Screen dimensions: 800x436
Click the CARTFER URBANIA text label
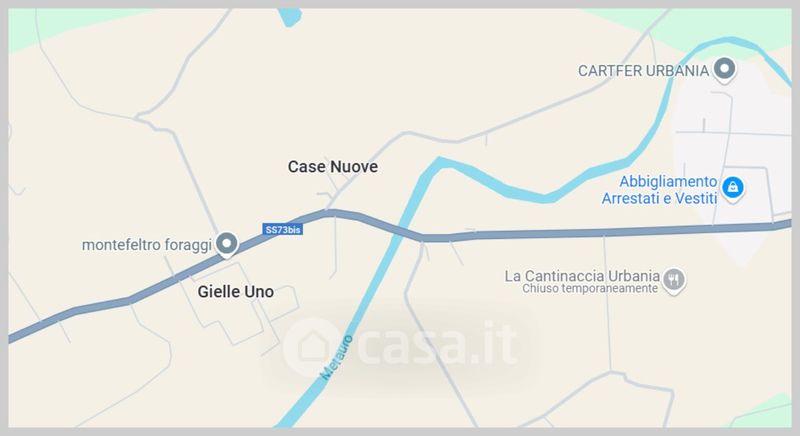(643, 71)
